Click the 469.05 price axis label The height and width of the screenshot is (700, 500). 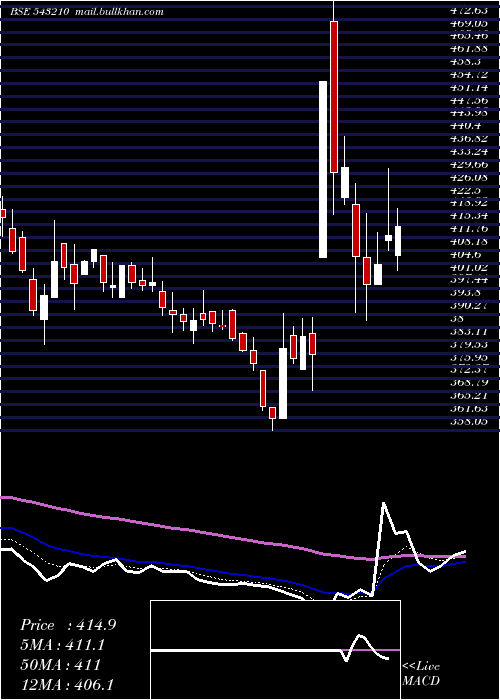pos(468,22)
